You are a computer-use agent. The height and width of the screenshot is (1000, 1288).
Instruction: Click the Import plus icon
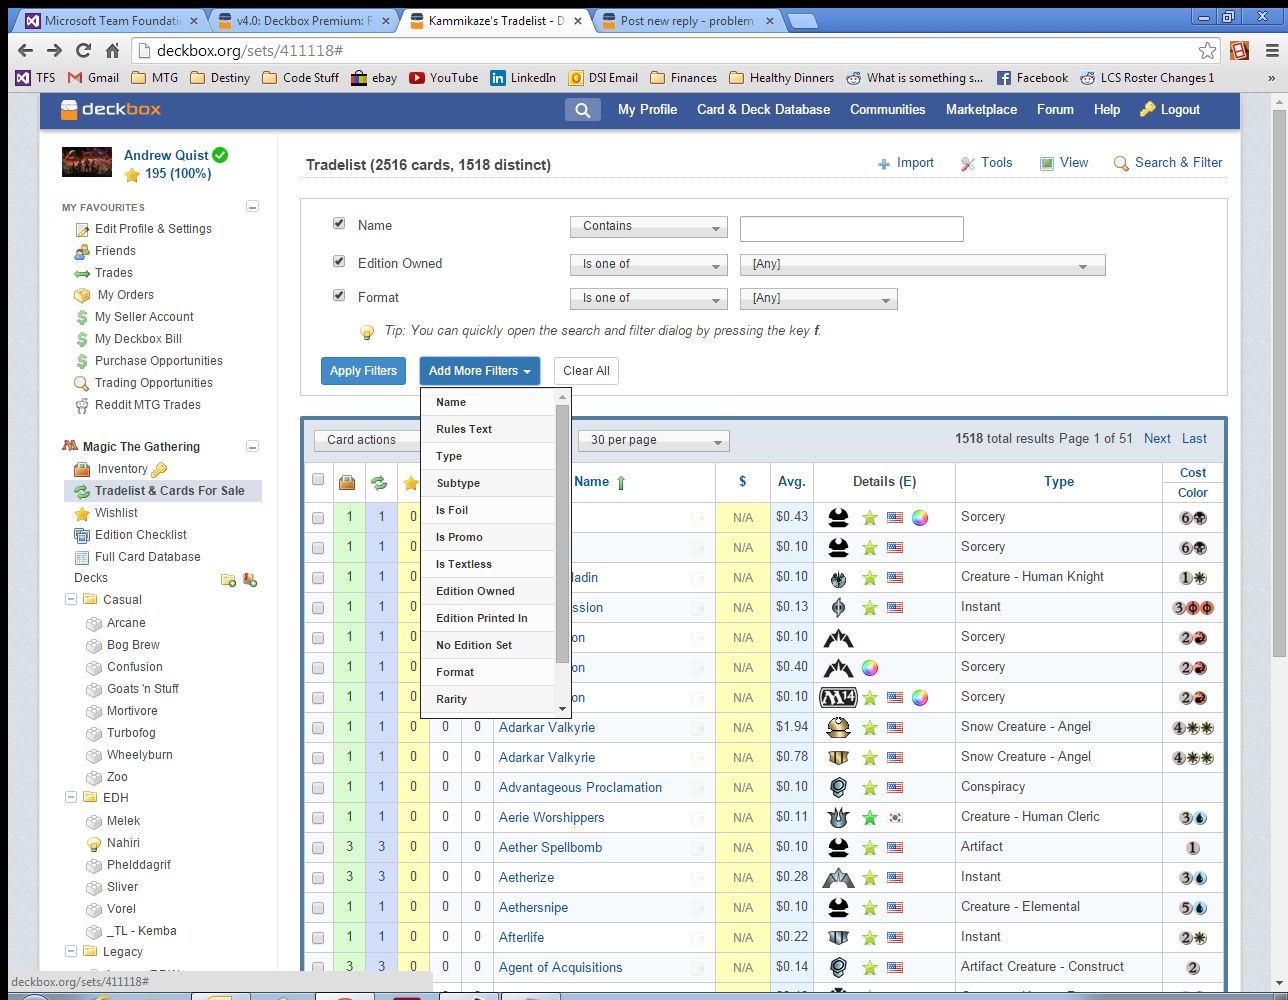pos(884,164)
